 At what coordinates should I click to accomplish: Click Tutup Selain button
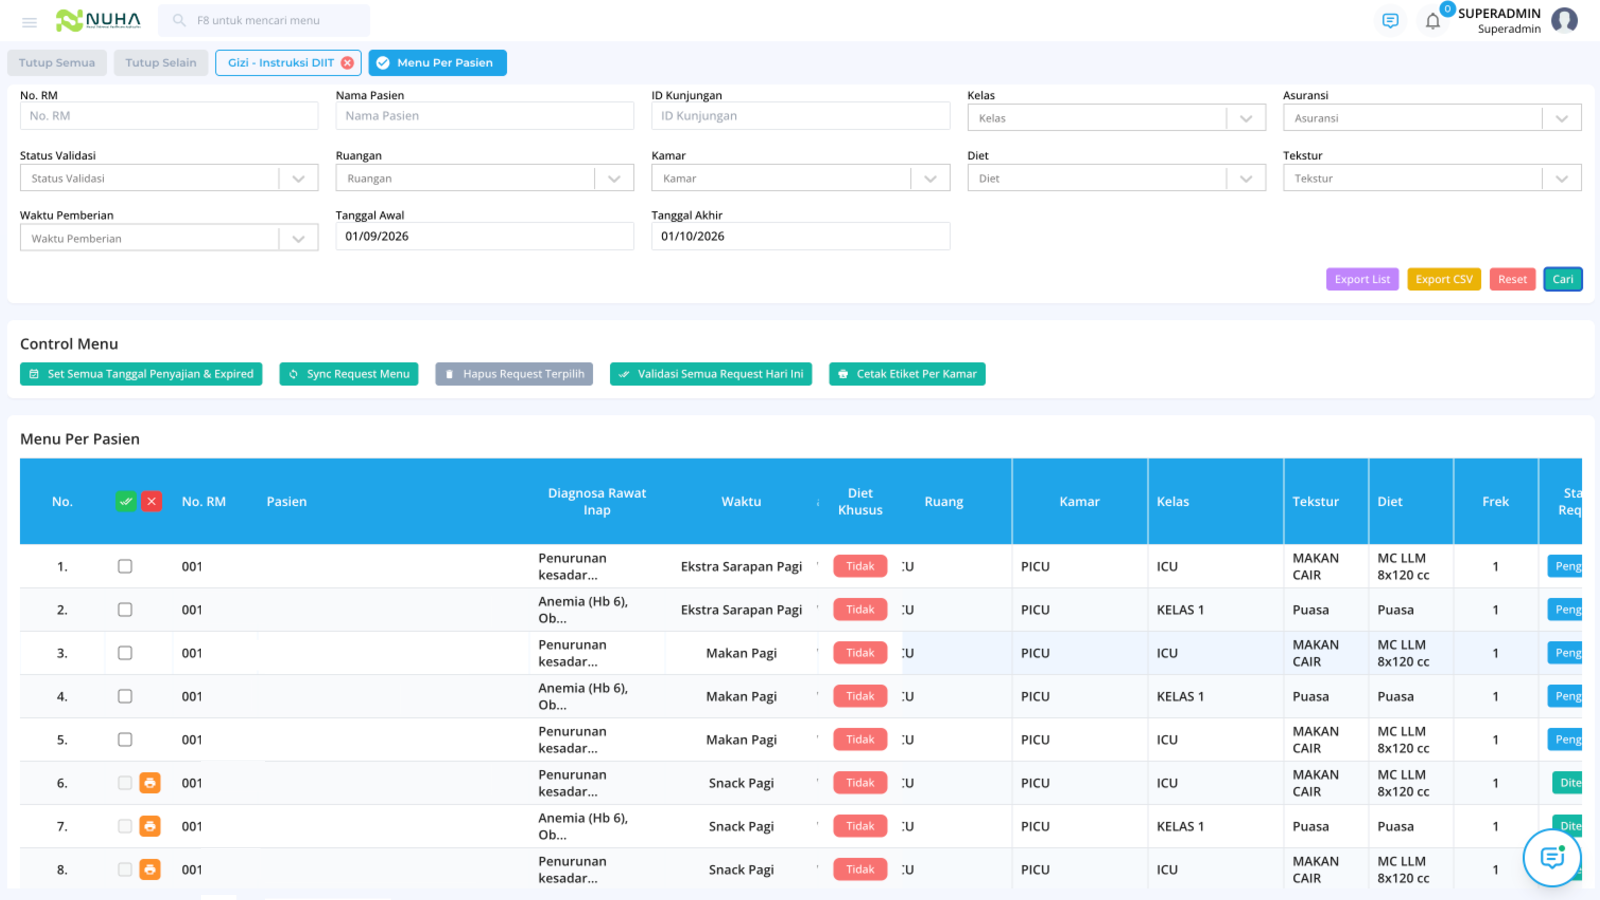coord(161,63)
